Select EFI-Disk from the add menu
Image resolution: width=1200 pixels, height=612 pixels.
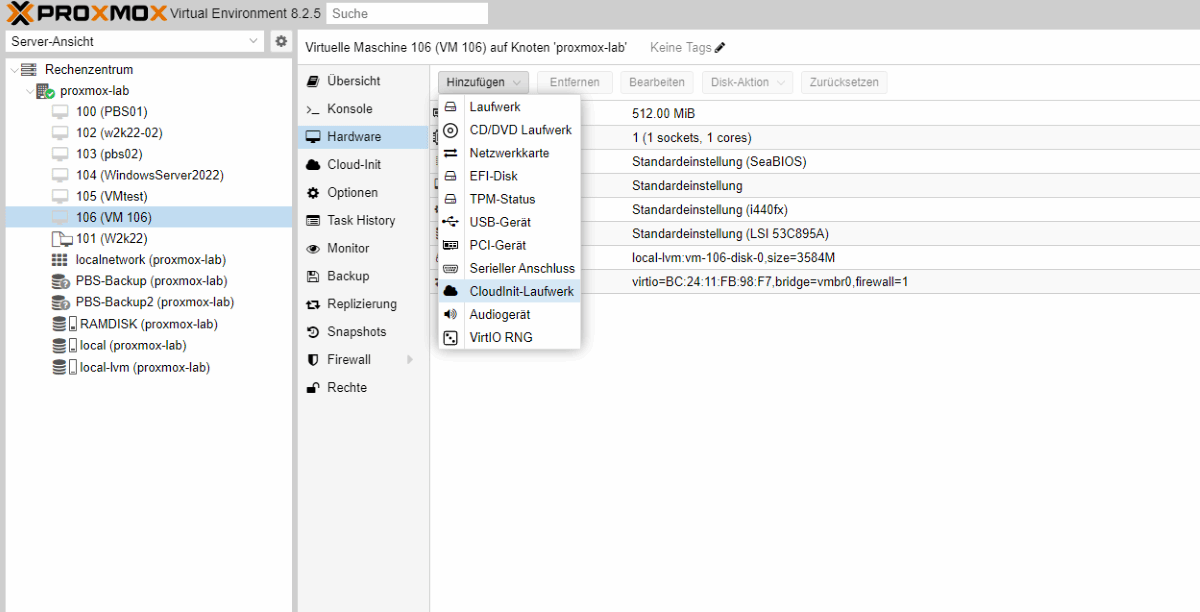pos(493,176)
